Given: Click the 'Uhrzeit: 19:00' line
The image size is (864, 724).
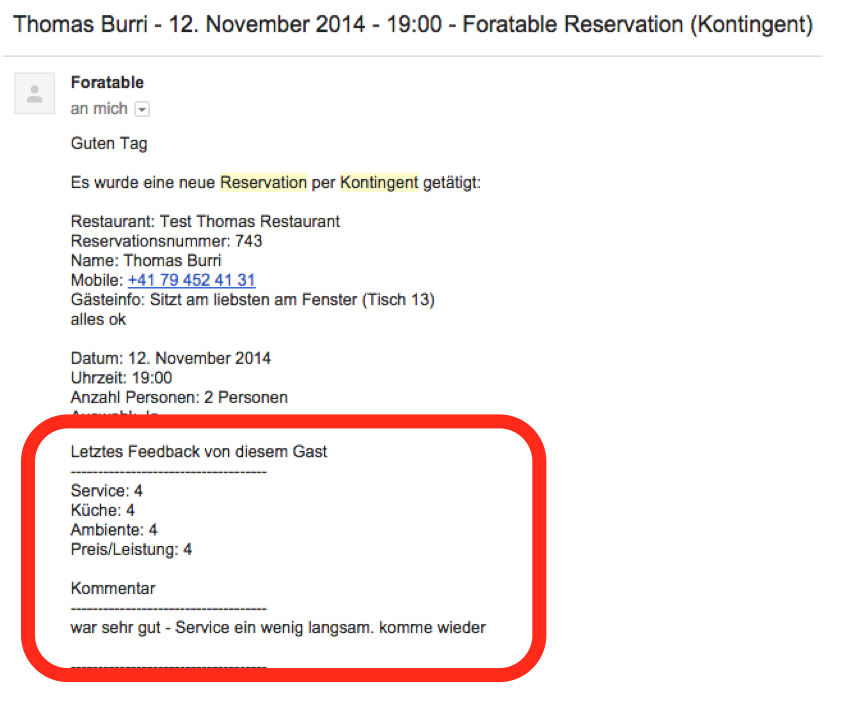Looking at the screenshot, I should 121,378.
